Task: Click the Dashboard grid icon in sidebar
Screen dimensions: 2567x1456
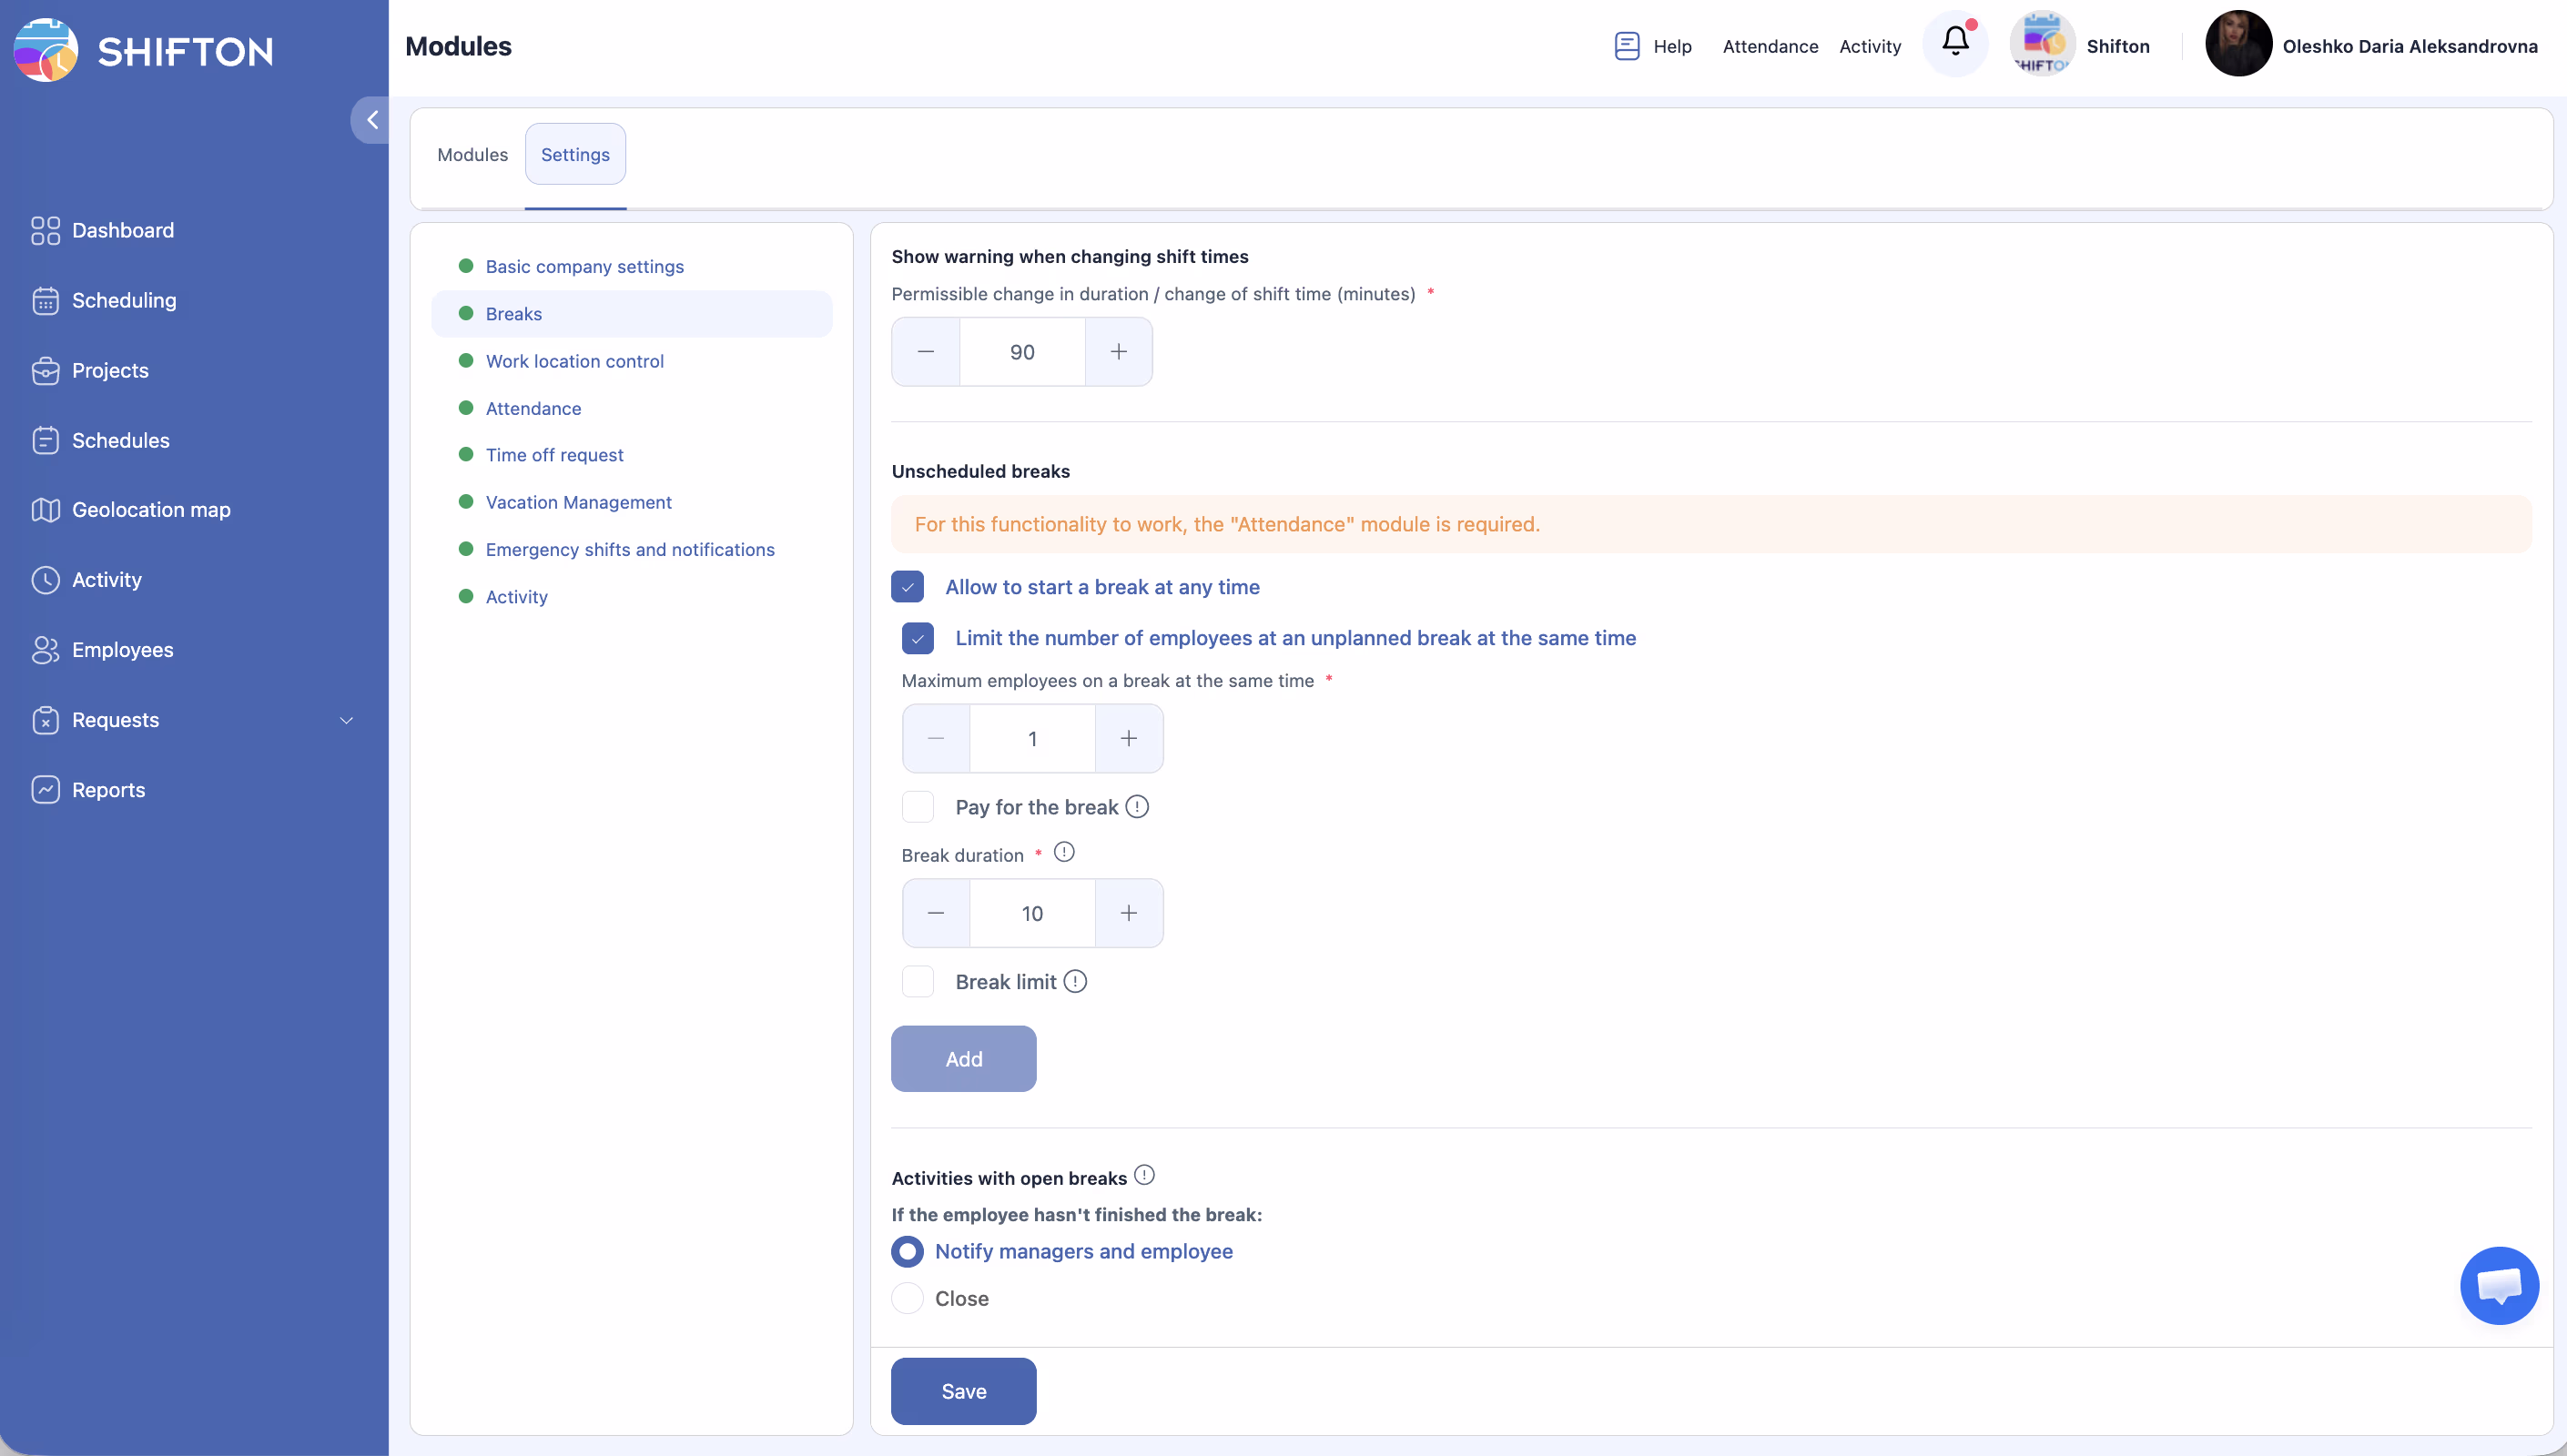Action: 45,230
